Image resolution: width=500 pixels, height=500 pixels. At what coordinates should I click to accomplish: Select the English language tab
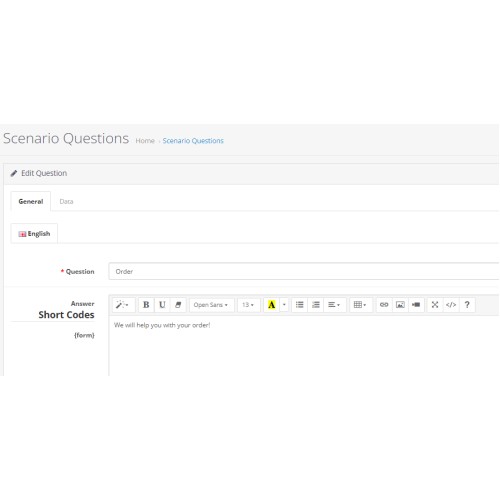pos(34,234)
